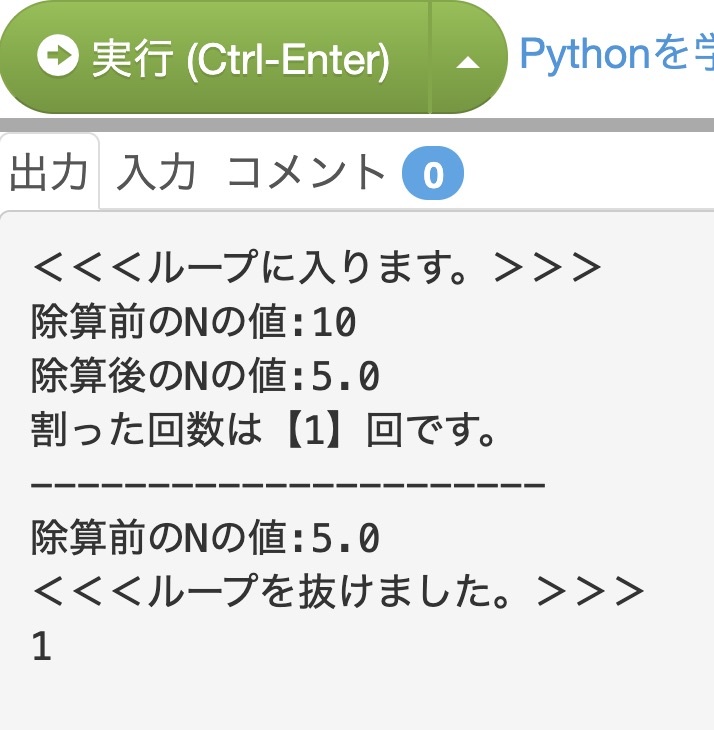Expand the dropdown arrow beside the 実行 button
The height and width of the screenshot is (730, 714).
[467, 61]
